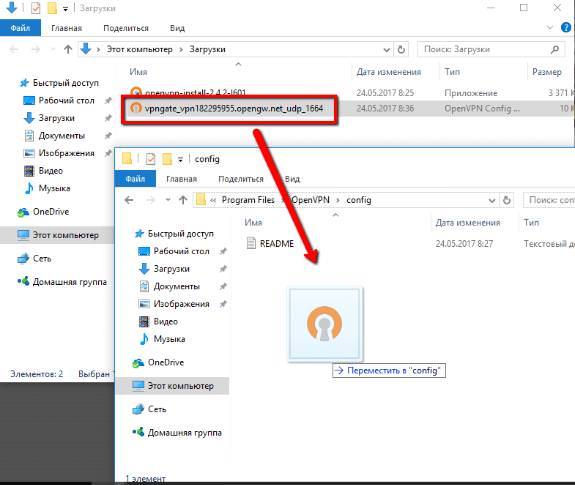Open the Файл tab in Загрузки window
This screenshot has width=575, height=485.
[20, 28]
